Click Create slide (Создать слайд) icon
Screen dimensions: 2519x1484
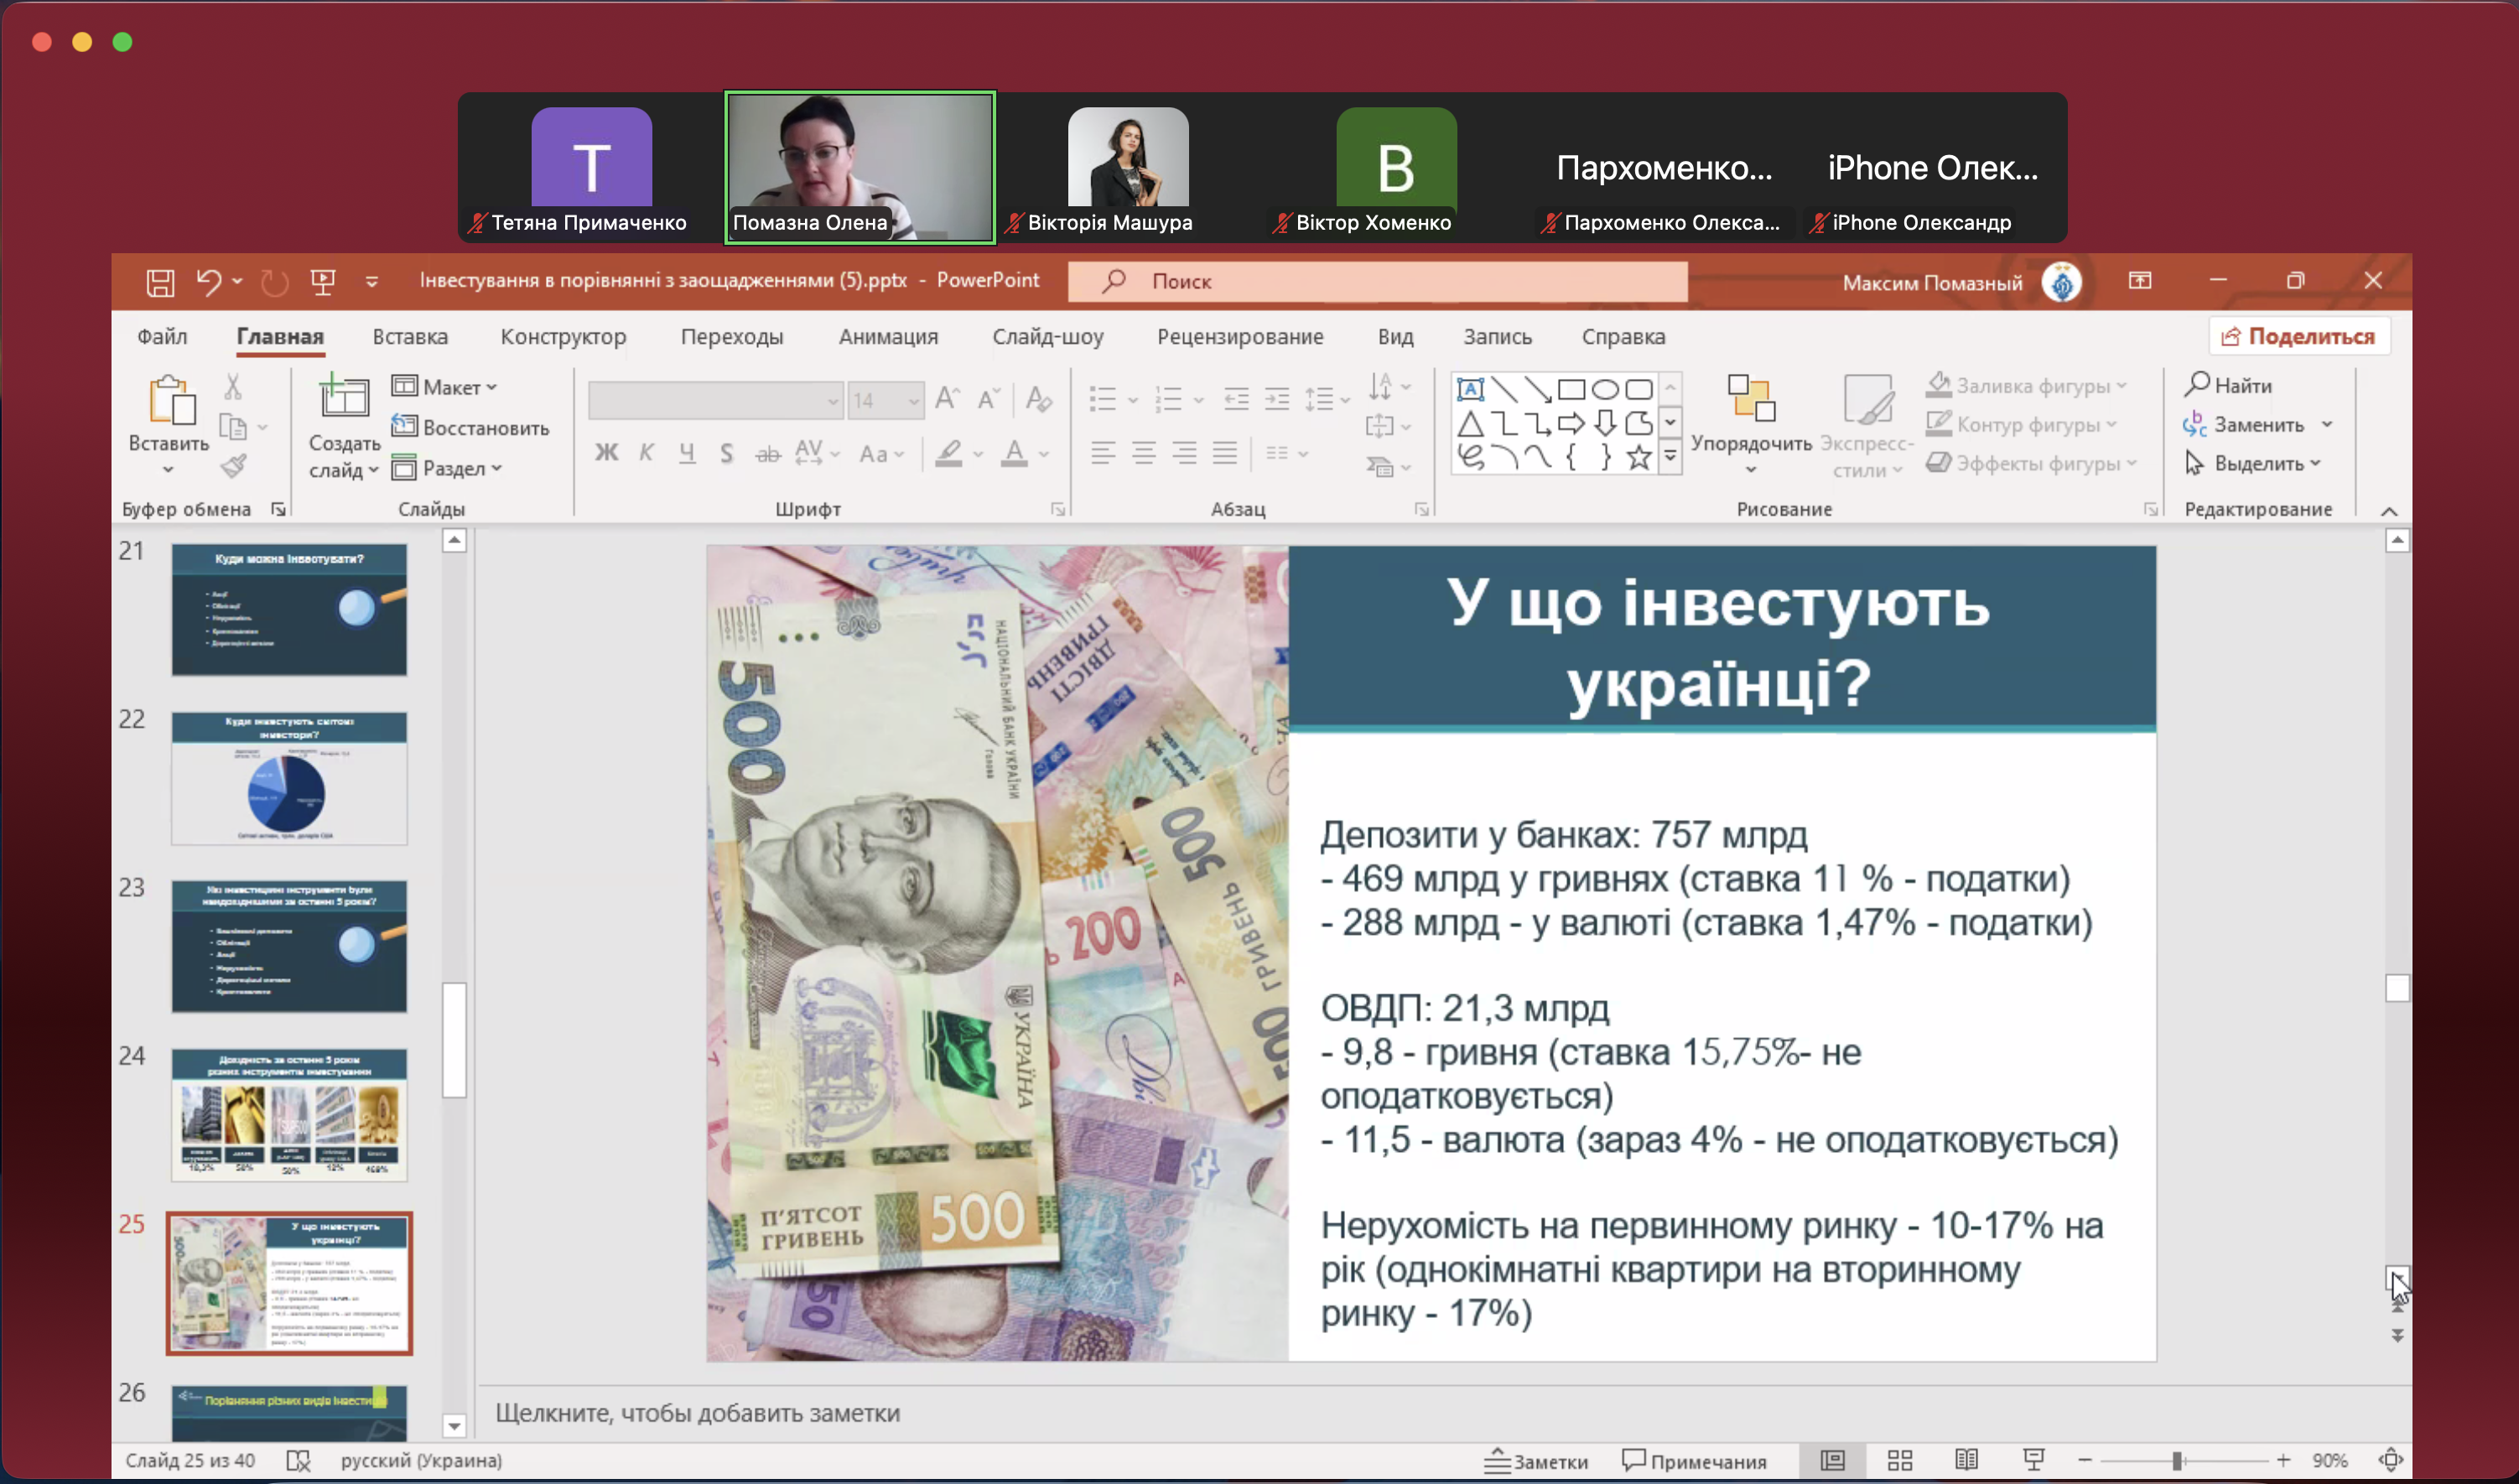pyautogui.click(x=343, y=398)
